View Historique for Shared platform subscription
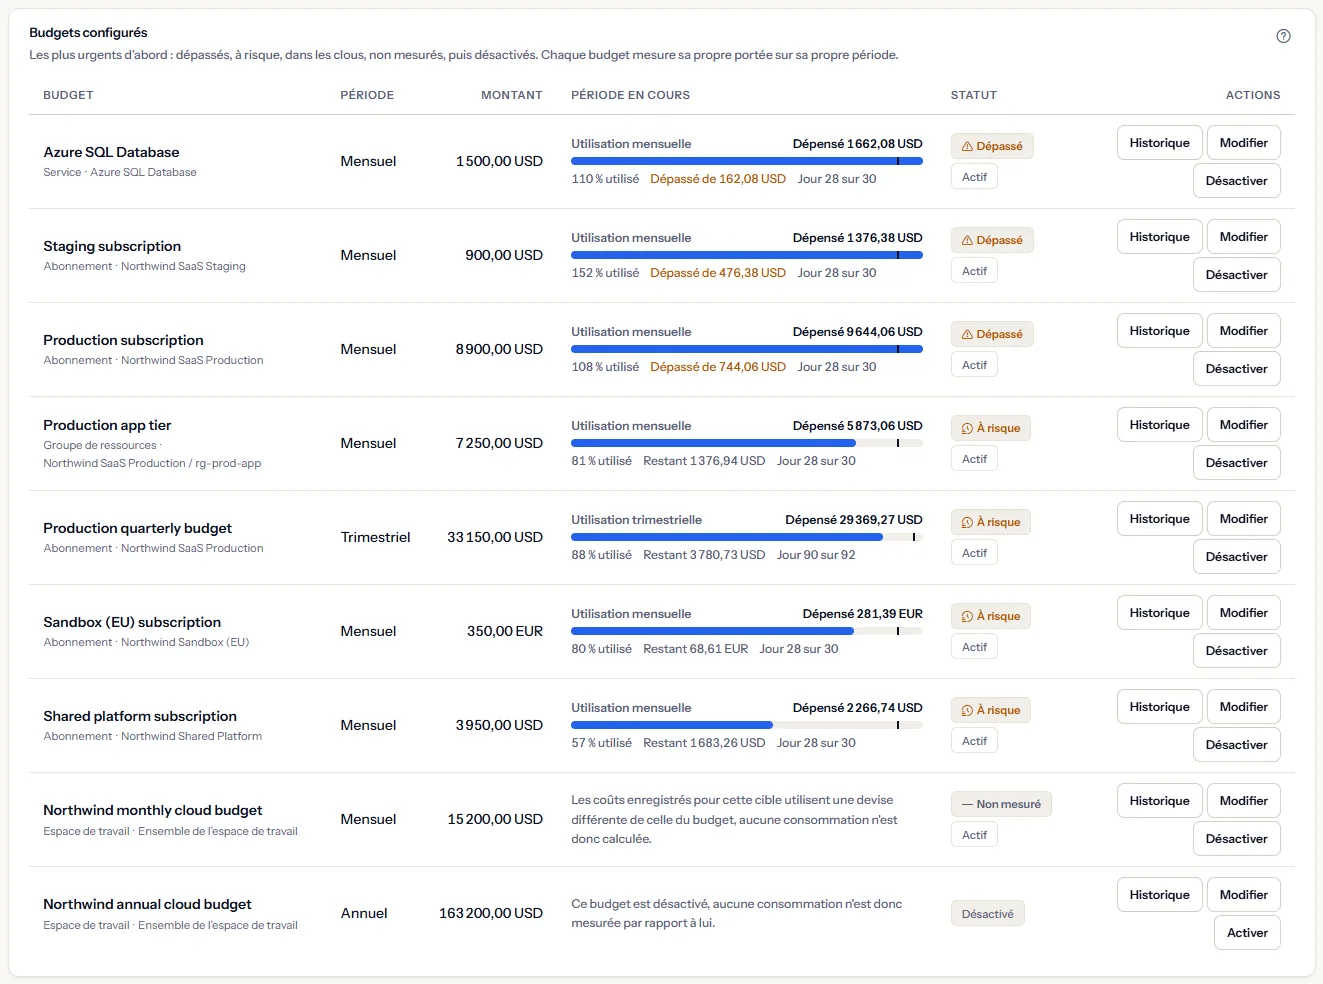1323x984 pixels. pyautogui.click(x=1159, y=707)
